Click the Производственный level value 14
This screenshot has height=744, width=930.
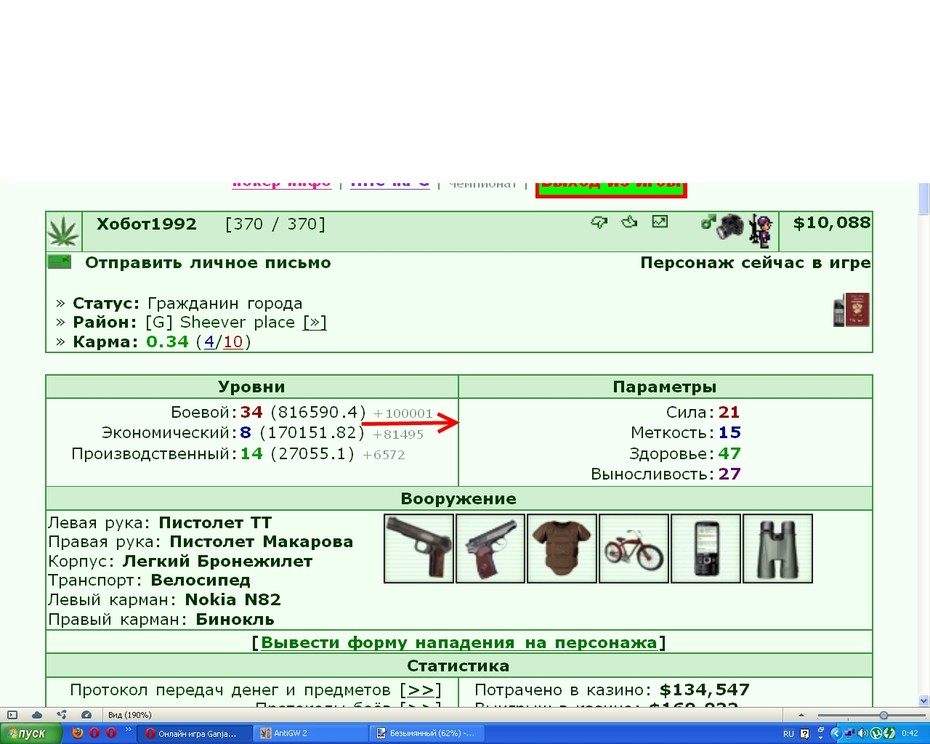[251, 454]
